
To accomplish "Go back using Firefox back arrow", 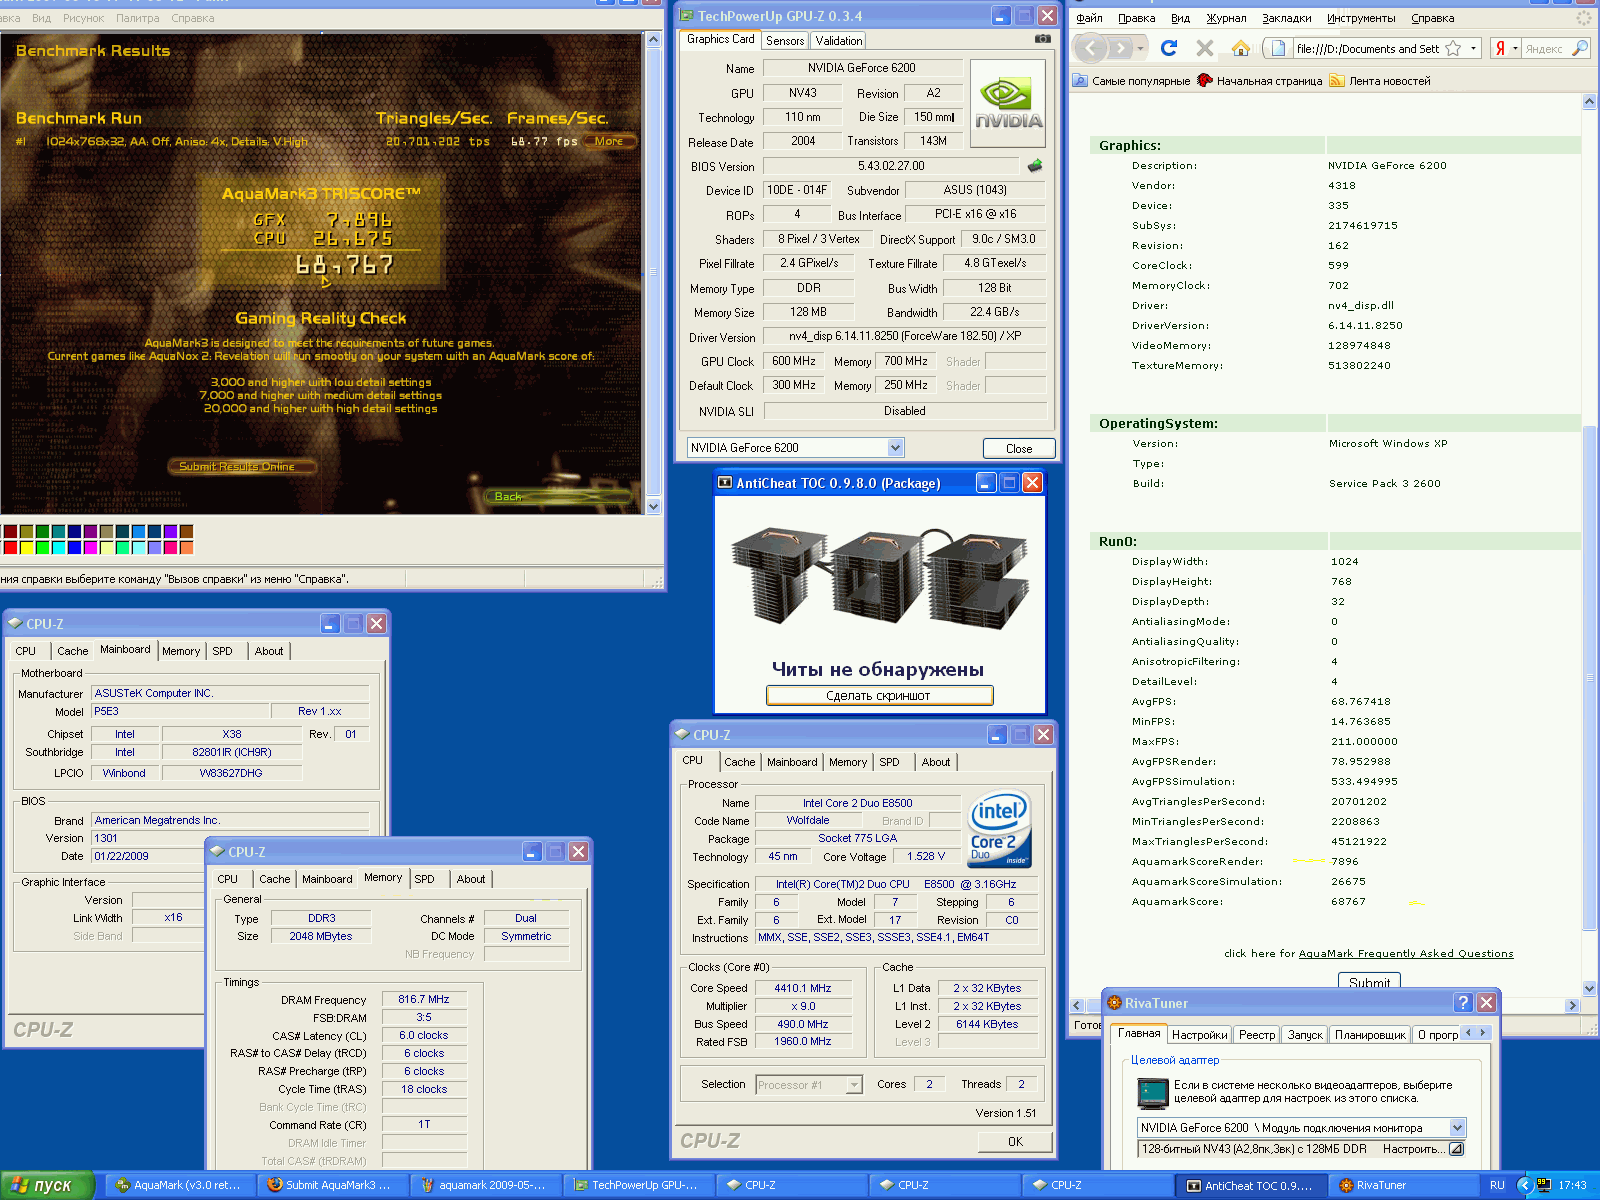I will (1091, 48).
